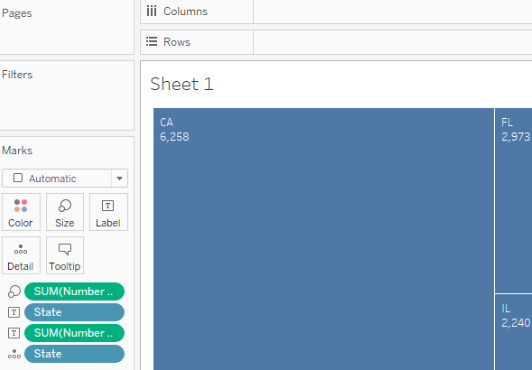Select the FL treemap tile
The height and width of the screenshot is (370, 532).
[514, 200]
